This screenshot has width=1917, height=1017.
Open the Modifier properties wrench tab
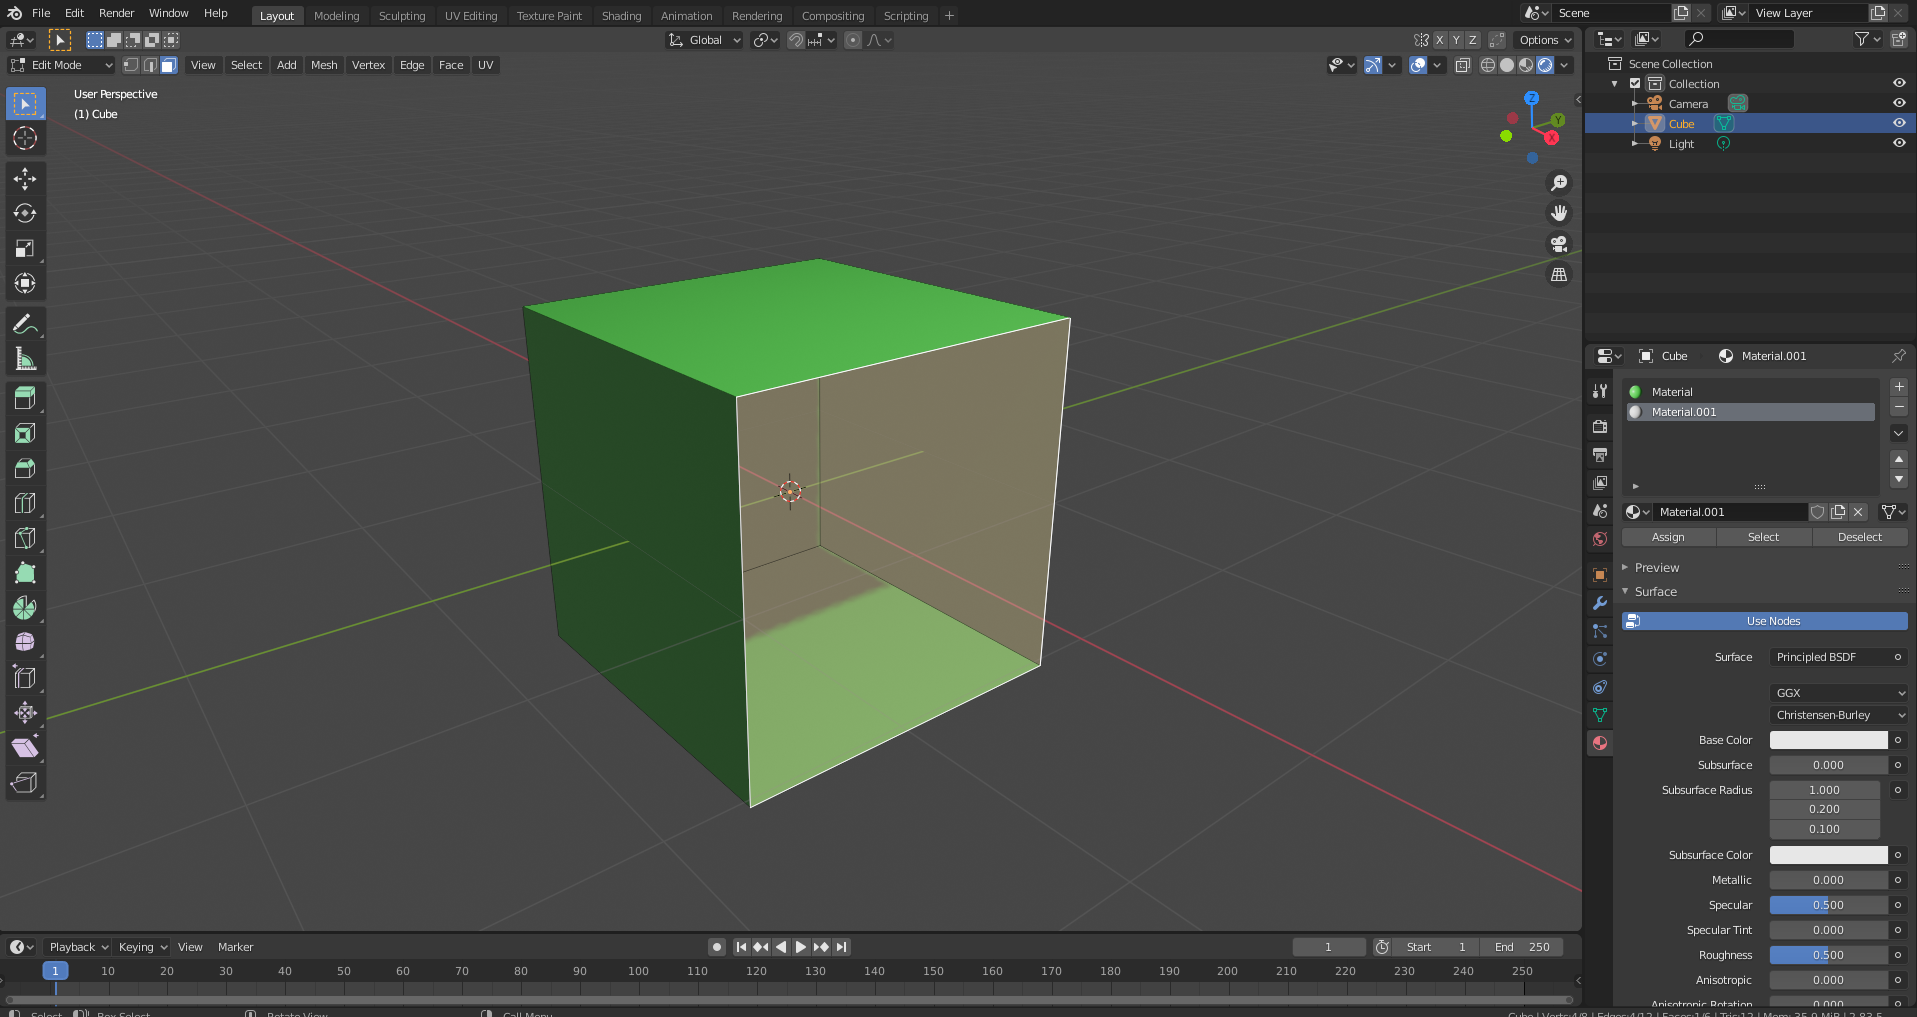1600,603
